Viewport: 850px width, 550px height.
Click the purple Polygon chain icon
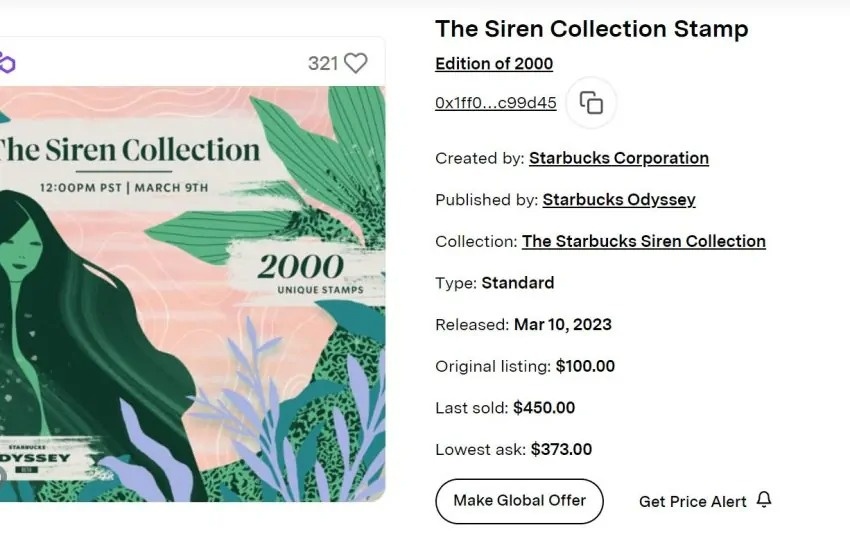click(x=7, y=64)
